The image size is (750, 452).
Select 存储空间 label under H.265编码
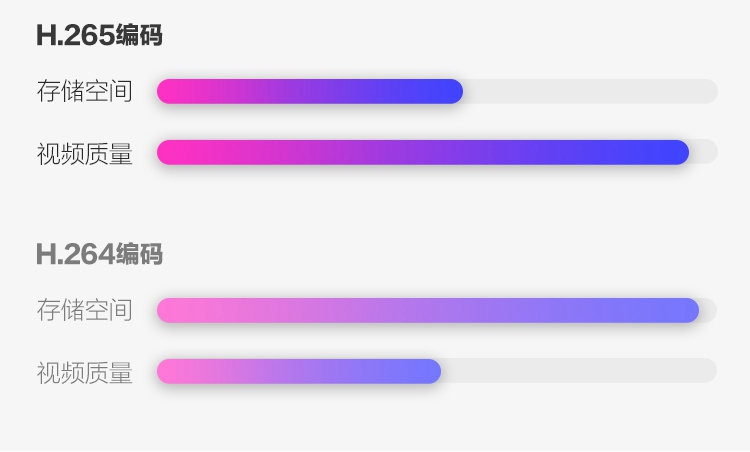click(x=84, y=92)
